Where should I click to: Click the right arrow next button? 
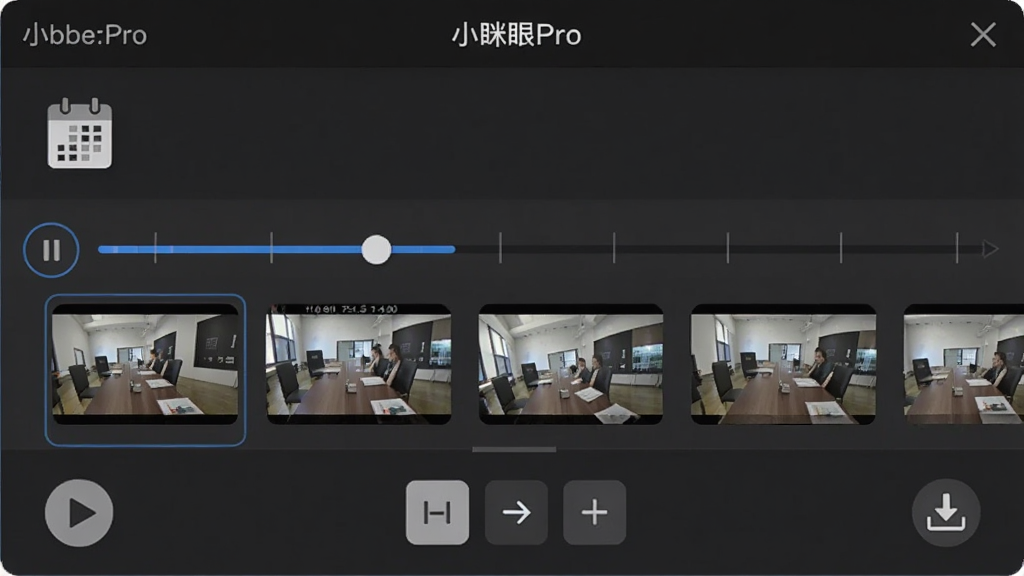click(516, 513)
